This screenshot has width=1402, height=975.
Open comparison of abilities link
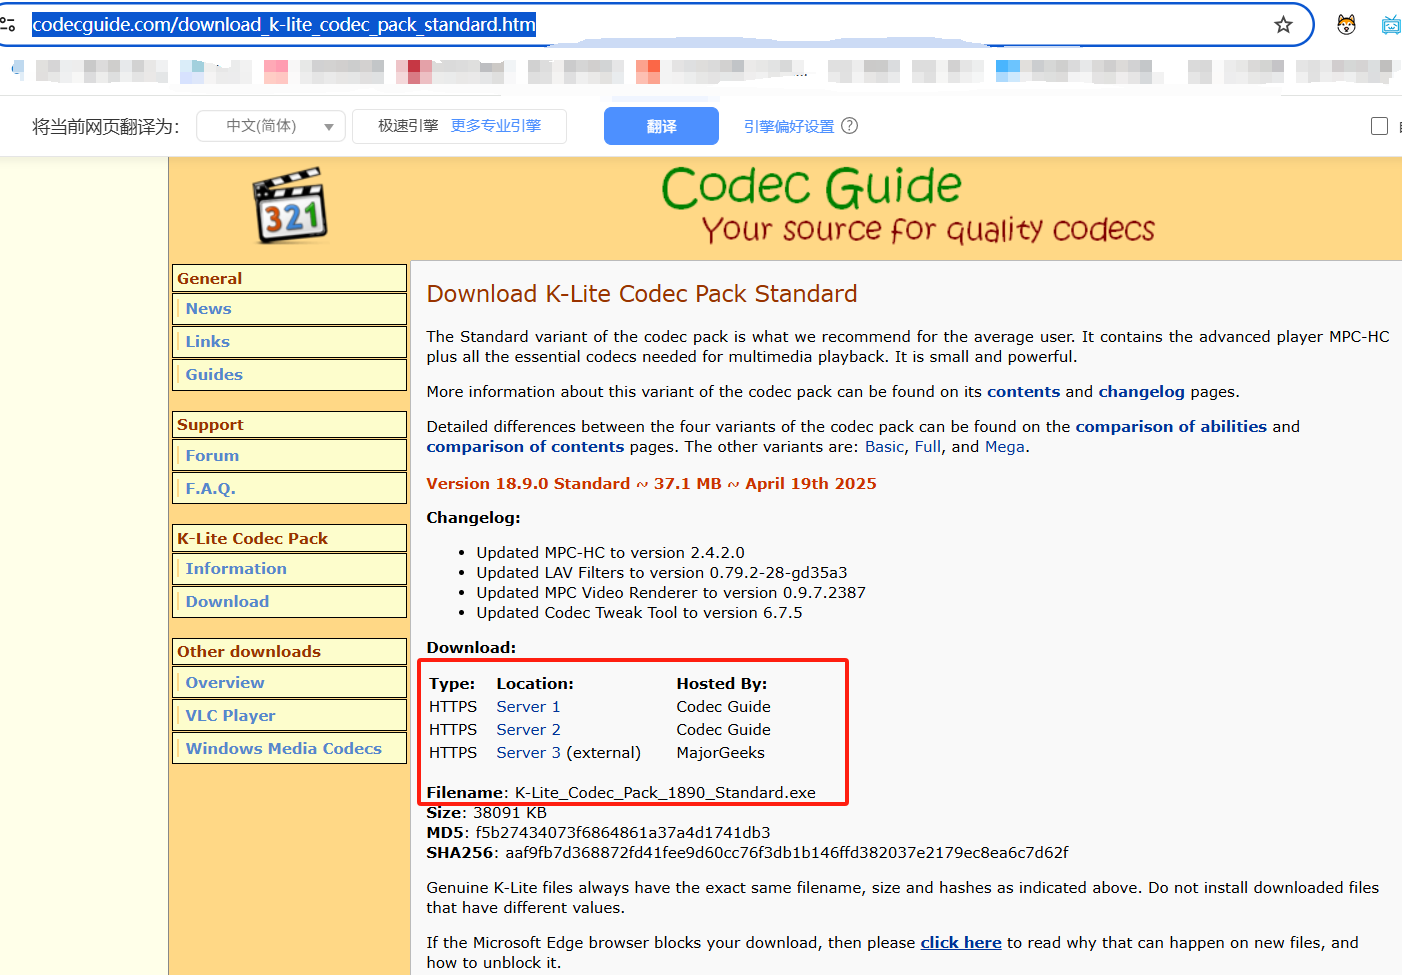click(1171, 427)
